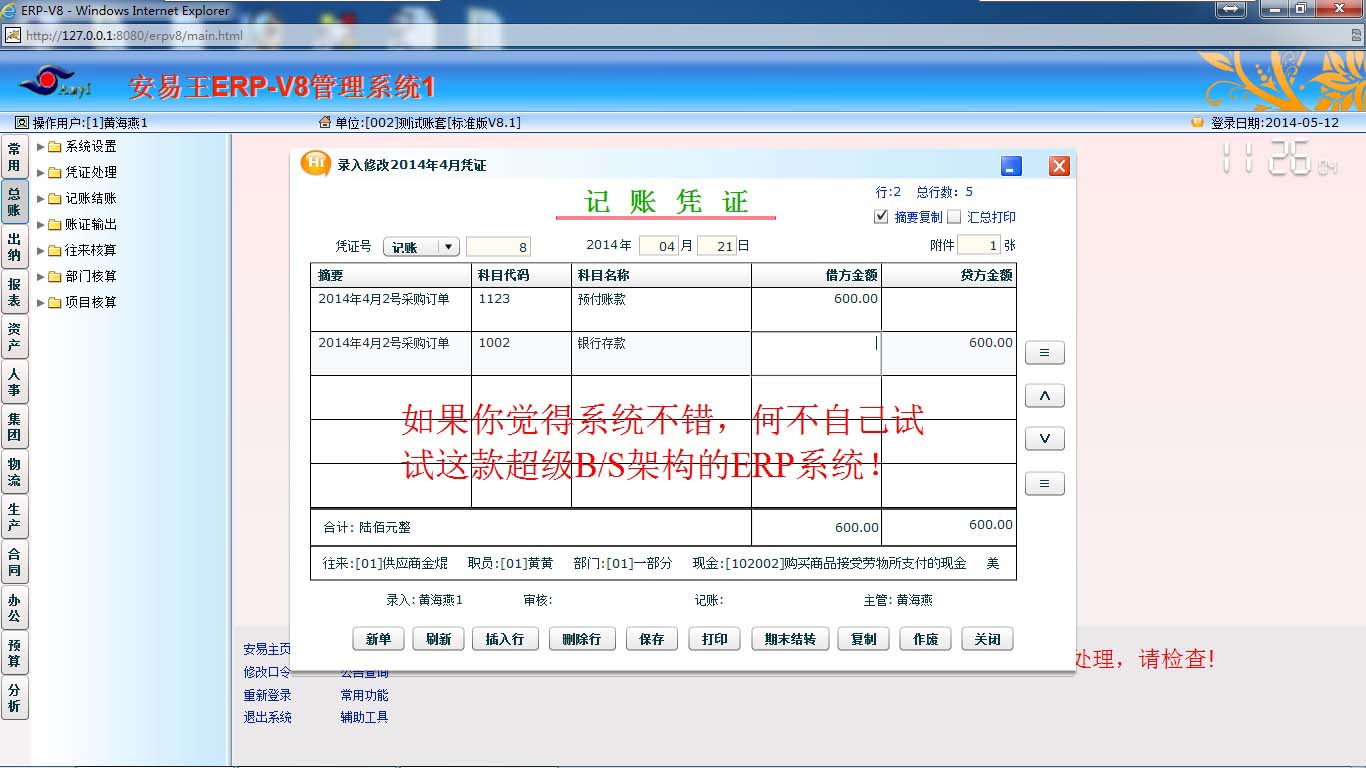Expand the 账证输出 tree node
The height and width of the screenshot is (768, 1366).
point(41,225)
